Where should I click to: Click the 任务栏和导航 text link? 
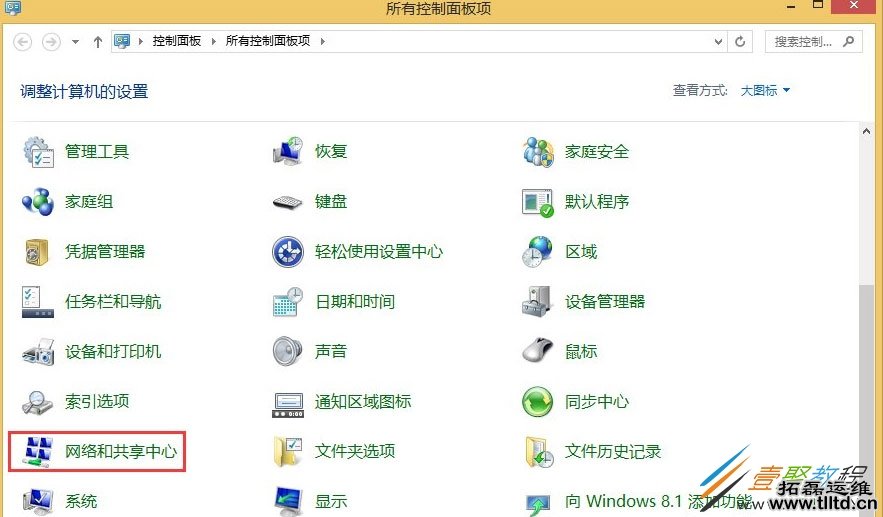coord(113,302)
